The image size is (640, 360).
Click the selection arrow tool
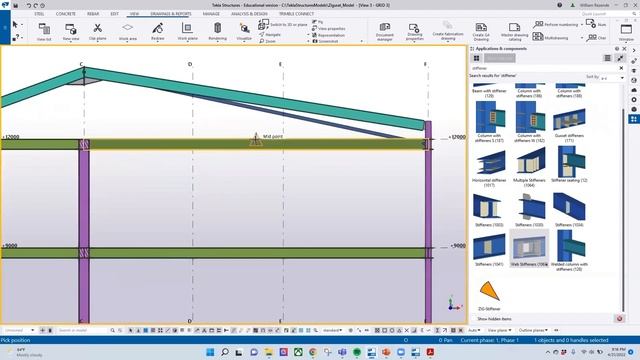tap(16, 24)
